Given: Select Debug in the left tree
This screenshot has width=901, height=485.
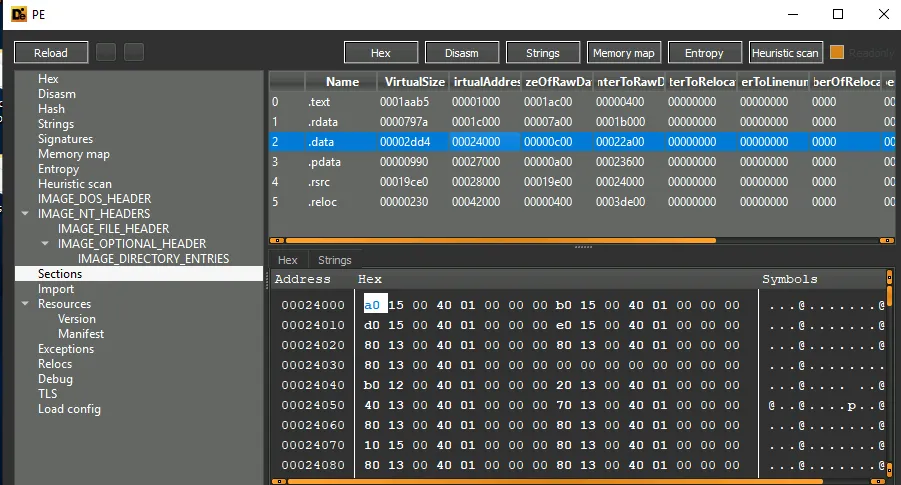Looking at the screenshot, I should point(55,379).
